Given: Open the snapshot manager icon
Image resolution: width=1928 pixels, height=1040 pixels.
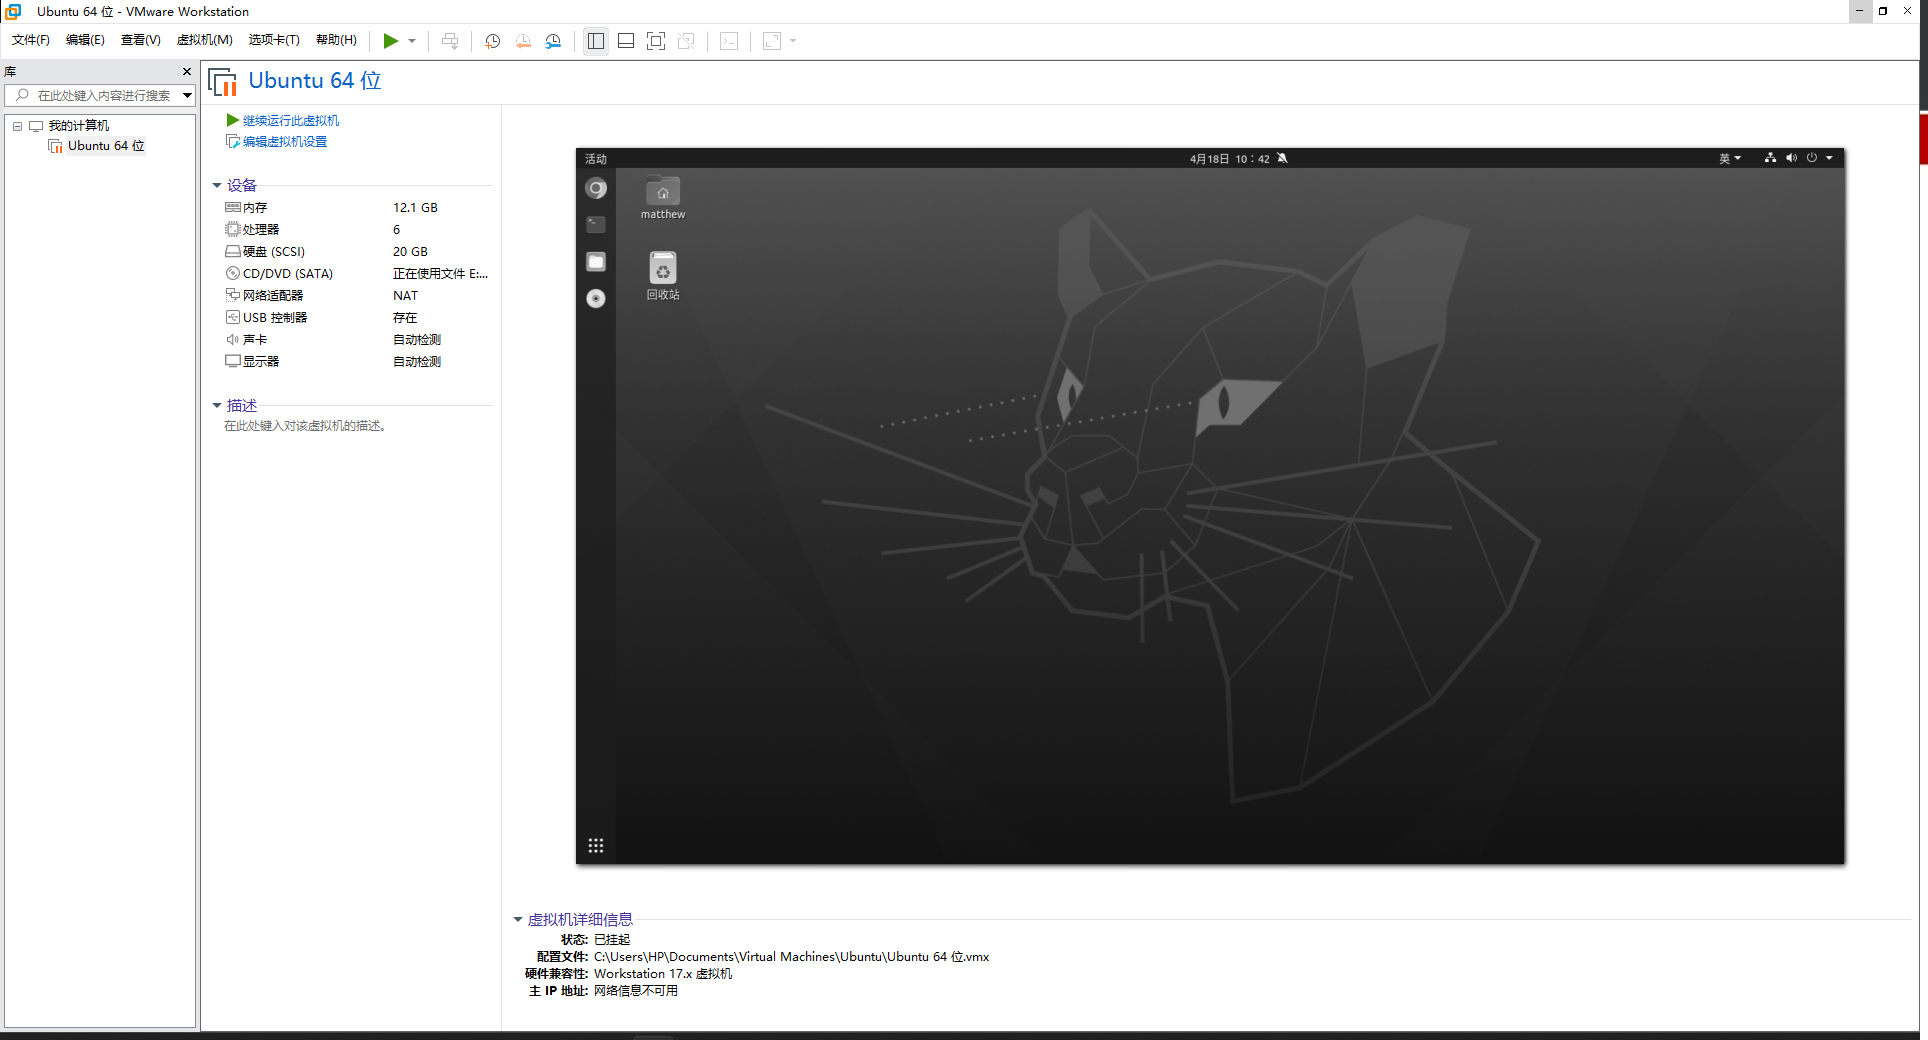Looking at the screenshot, I should point(553,41).
